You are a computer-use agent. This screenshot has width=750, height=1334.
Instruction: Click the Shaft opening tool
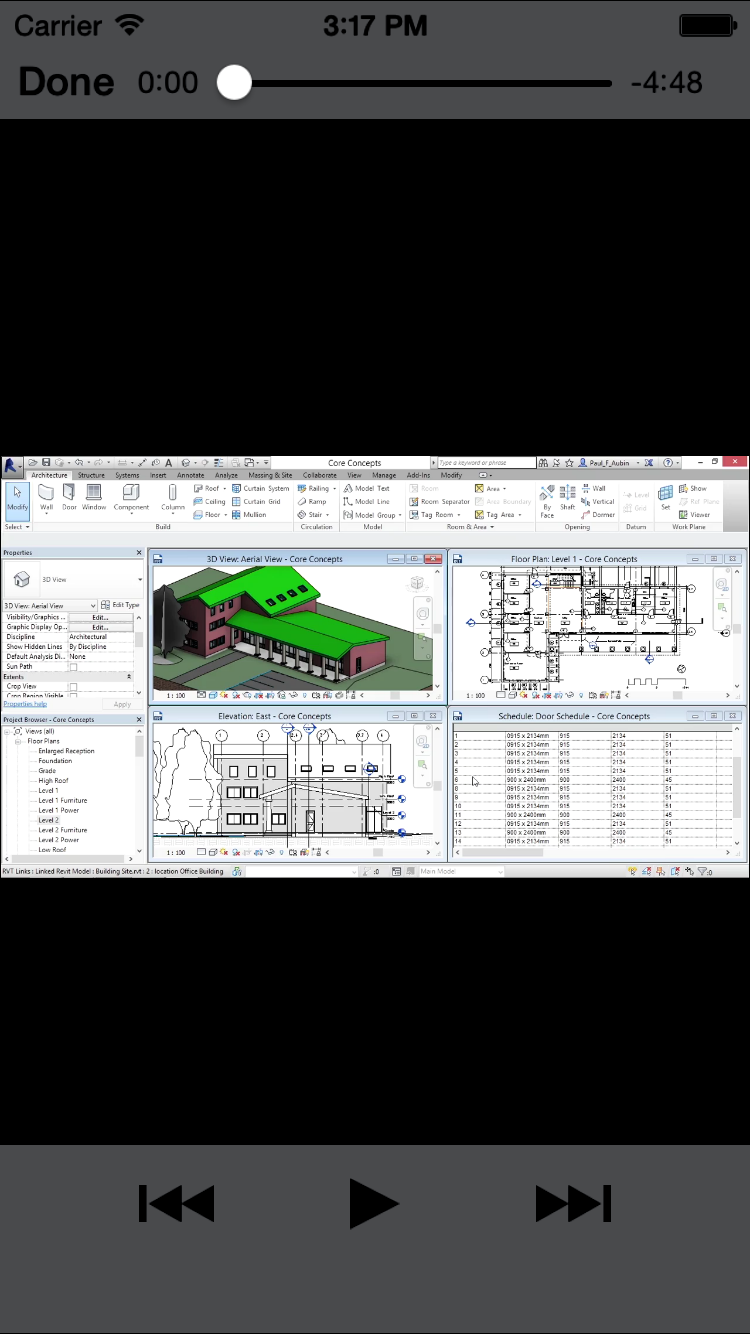(568, 498)
